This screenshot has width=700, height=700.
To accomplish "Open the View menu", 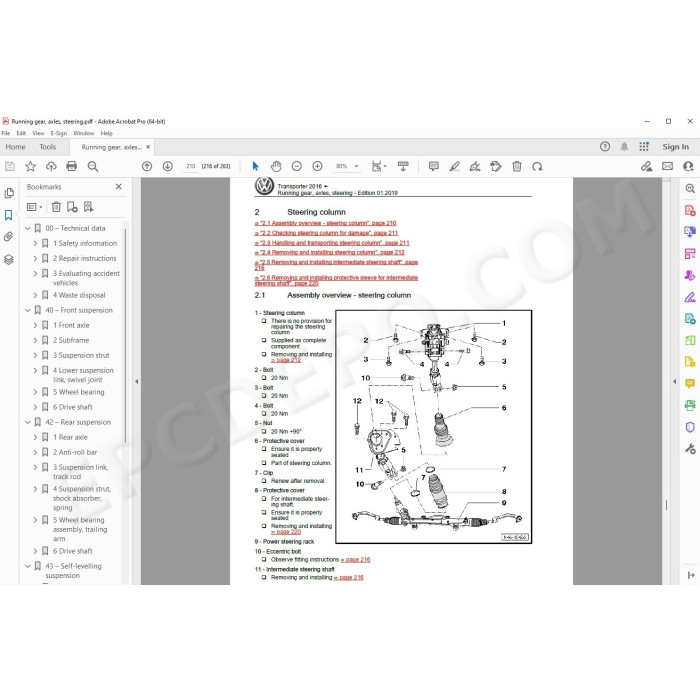I will [x=38, y=133].
